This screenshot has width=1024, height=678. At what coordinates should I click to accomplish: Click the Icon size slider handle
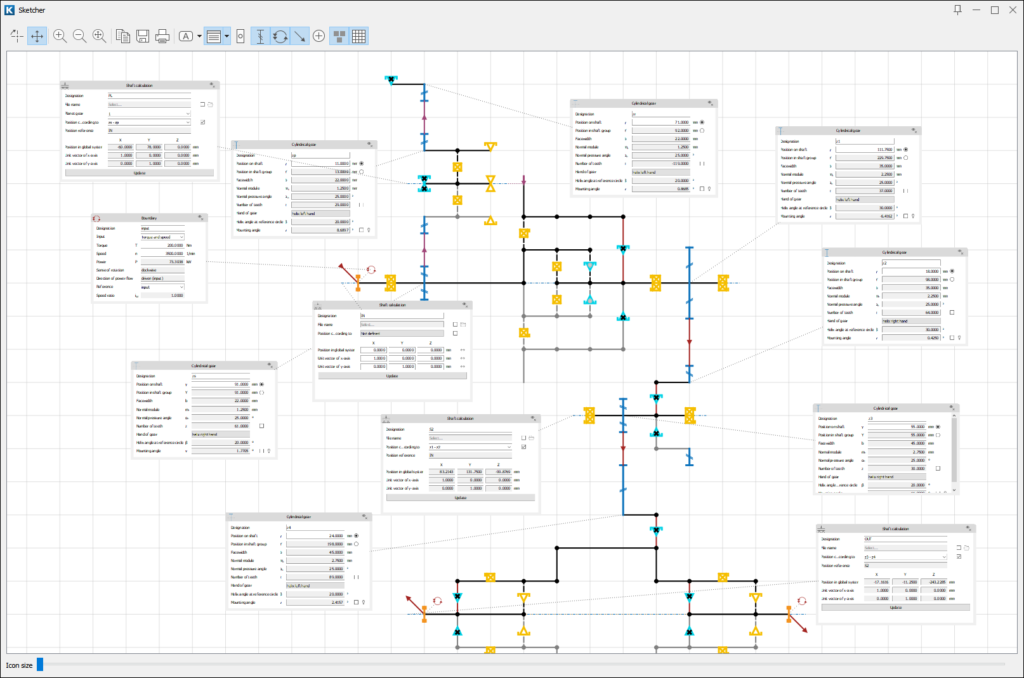coord(40,663)
